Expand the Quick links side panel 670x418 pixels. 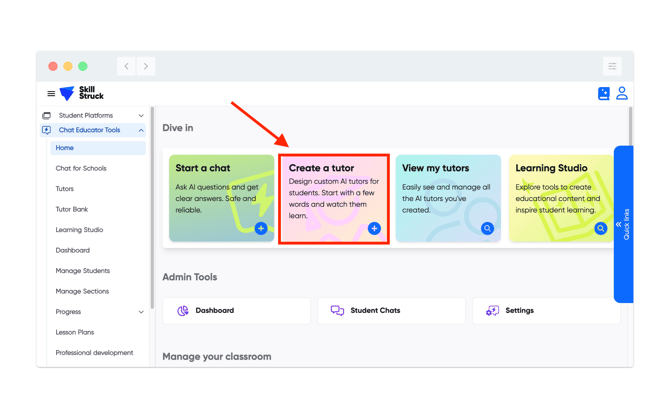623,224
